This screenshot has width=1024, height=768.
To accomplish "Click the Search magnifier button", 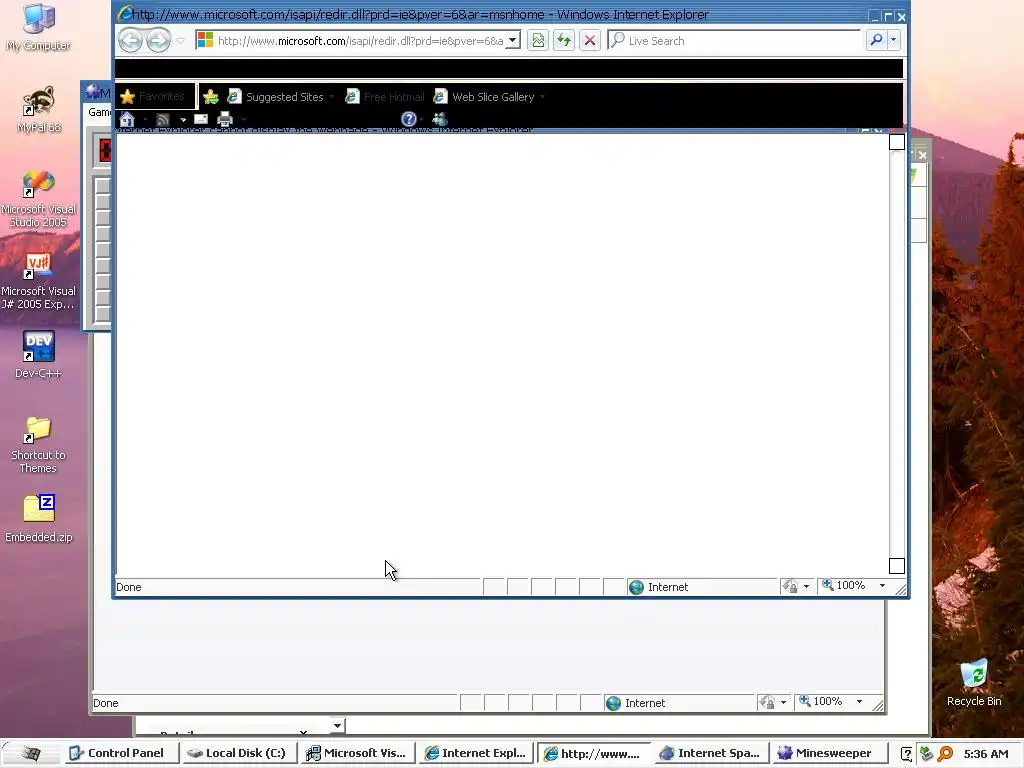I will coord(876,40).
